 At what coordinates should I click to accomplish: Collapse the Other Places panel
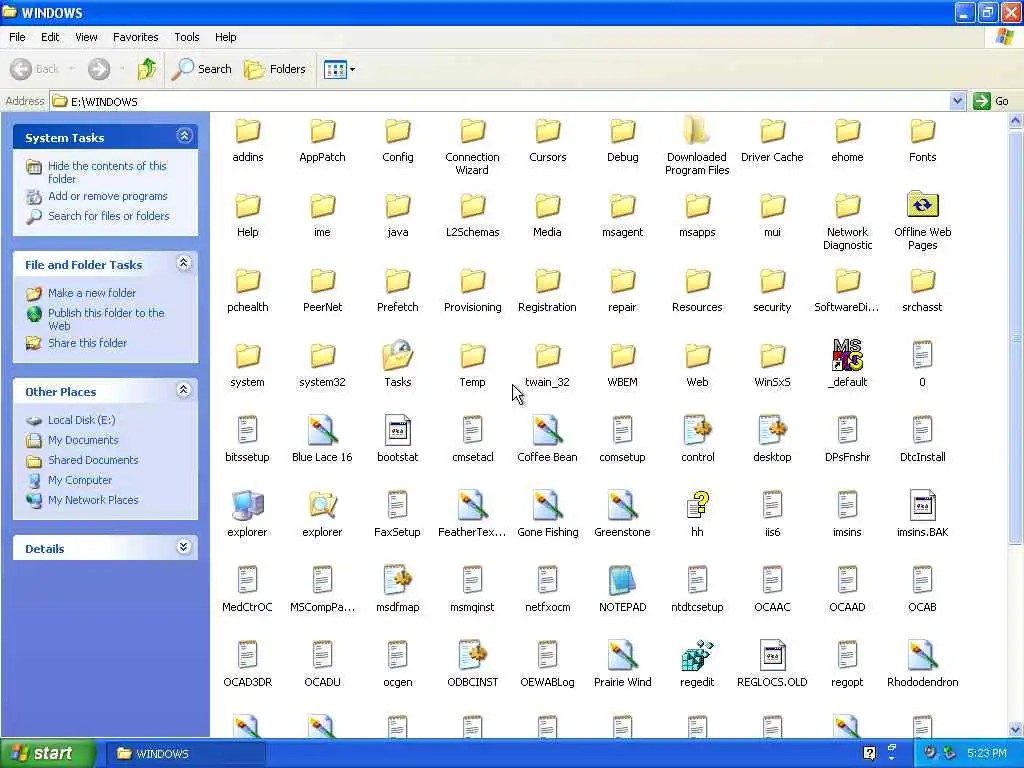184,391
